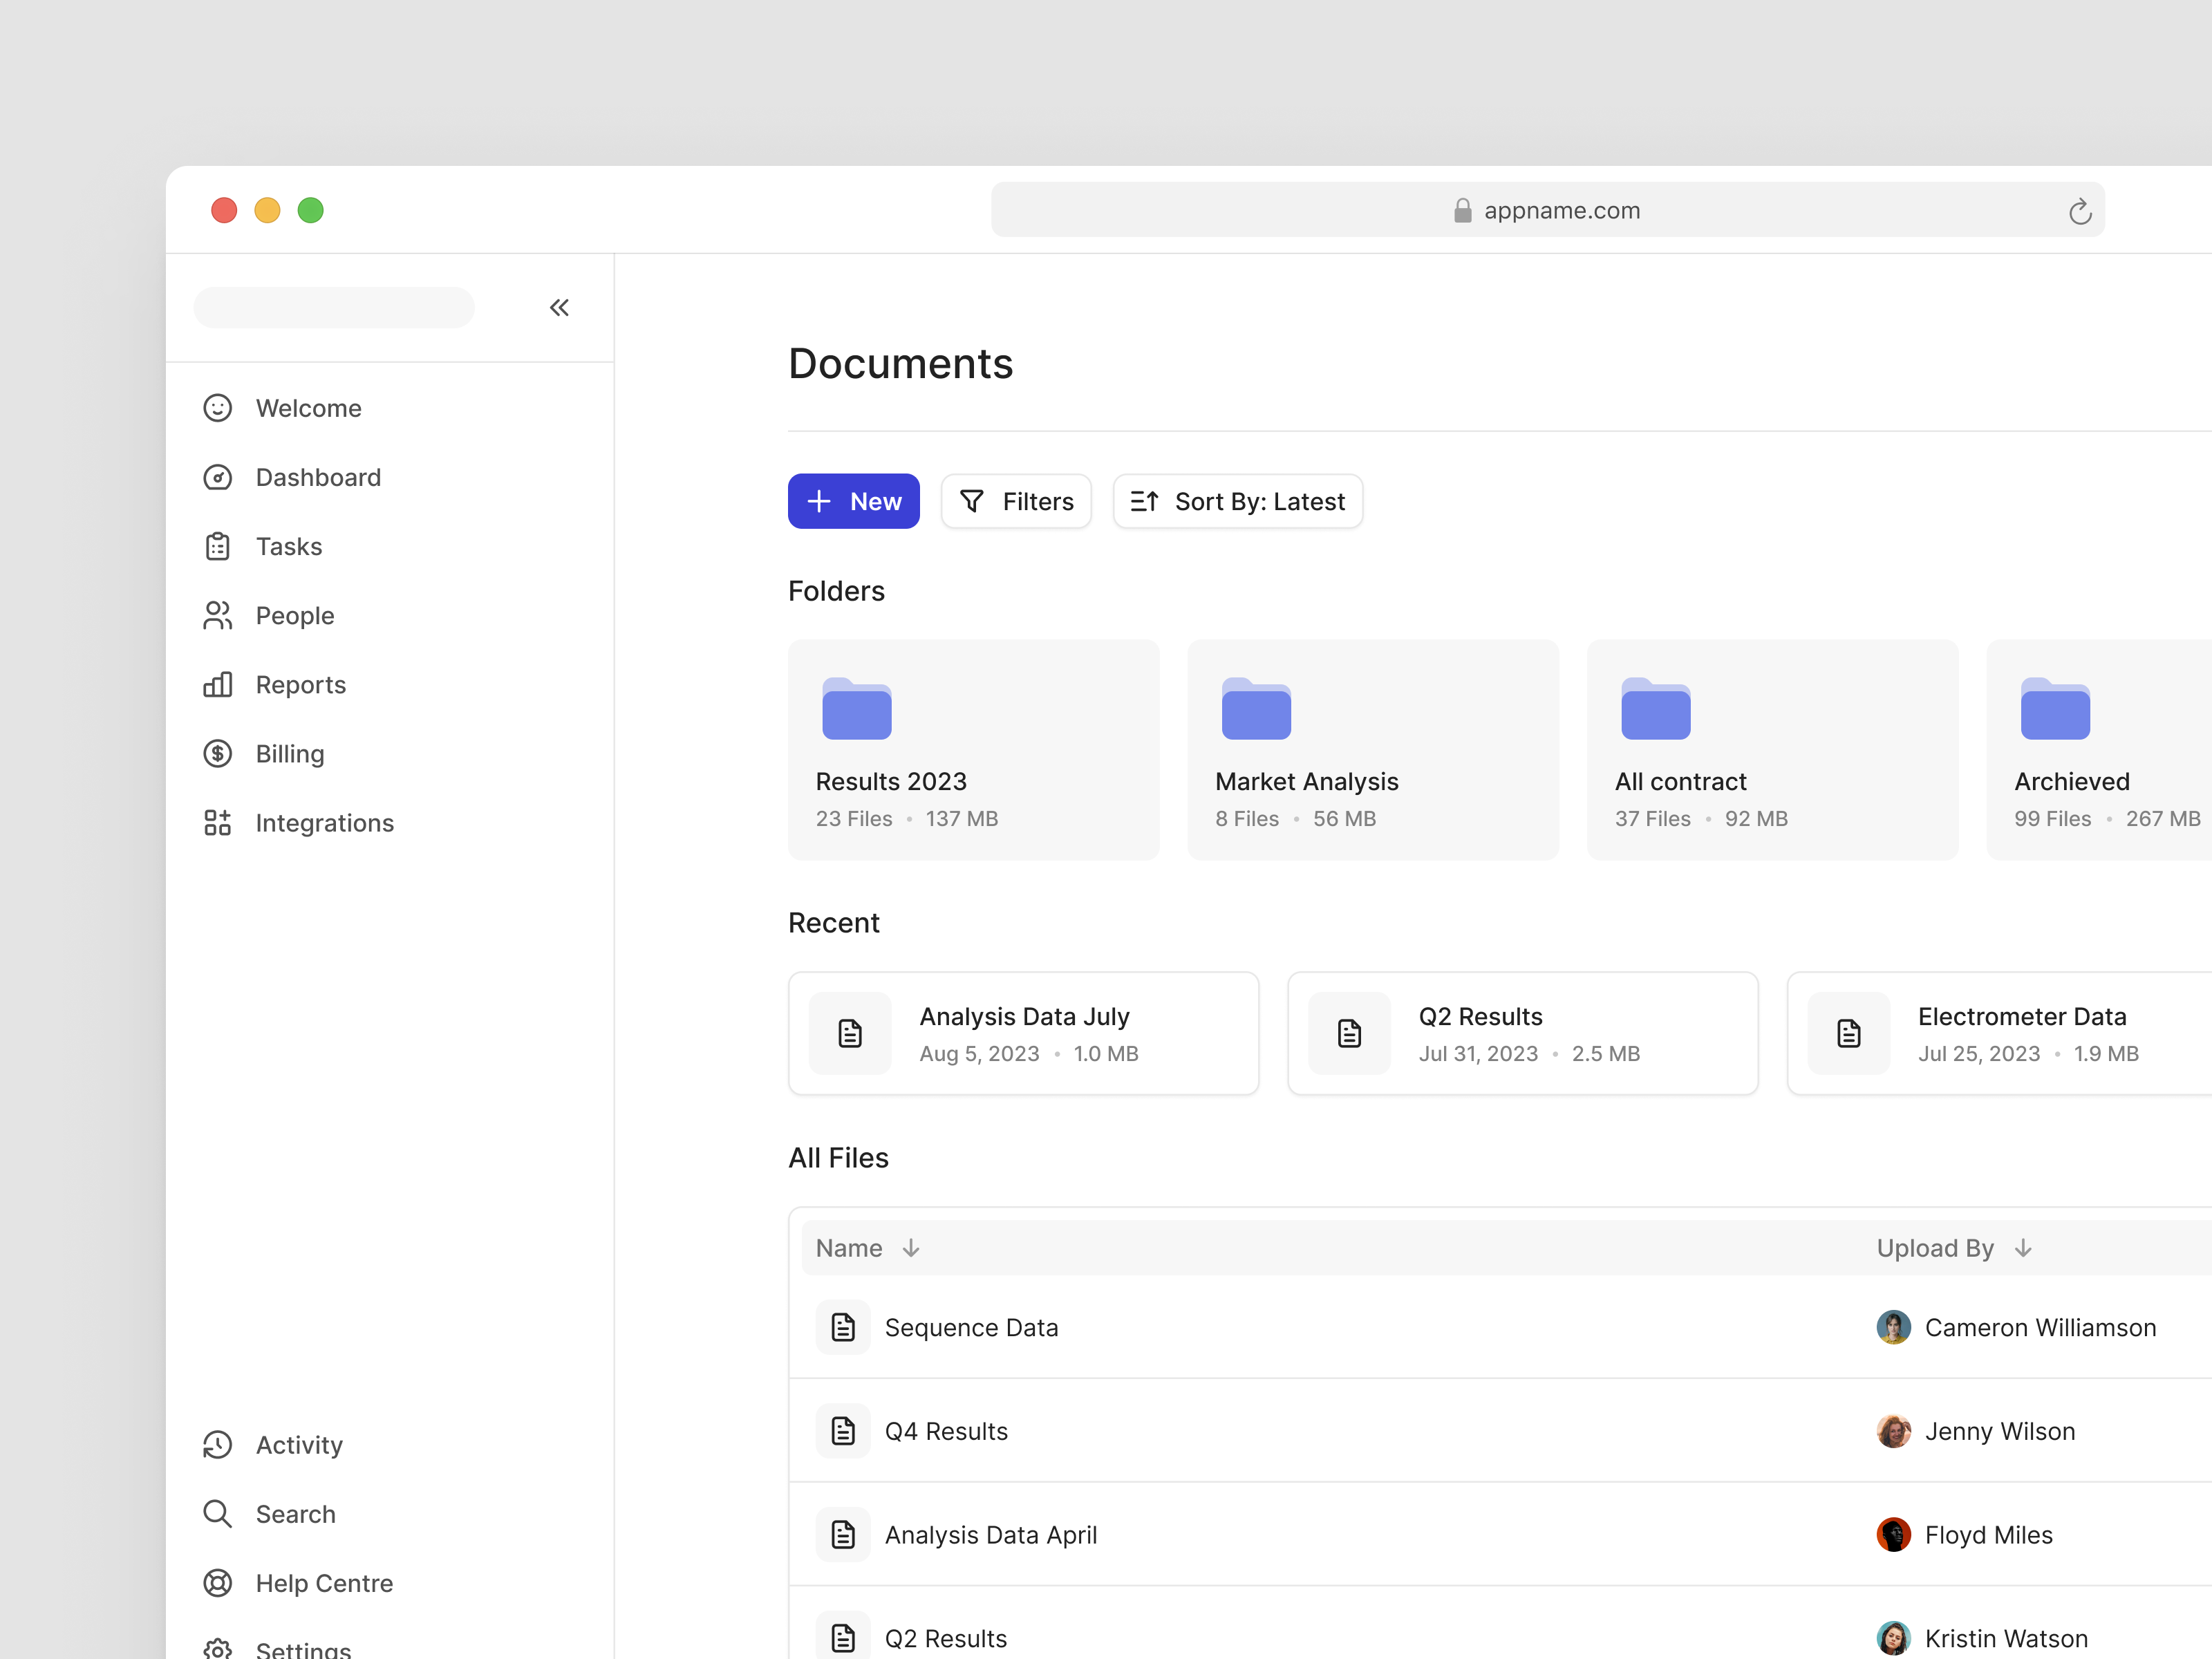Viewport: 2212px width, 1659px height.
Task: Click the Electrometer Data file icon
Action: click(1848, 1033)
